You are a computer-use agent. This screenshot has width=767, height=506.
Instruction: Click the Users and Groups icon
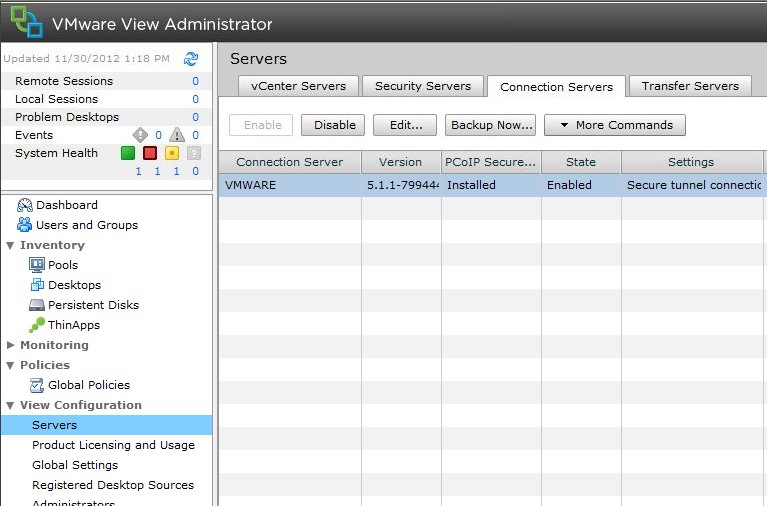[x=24, y=225]
